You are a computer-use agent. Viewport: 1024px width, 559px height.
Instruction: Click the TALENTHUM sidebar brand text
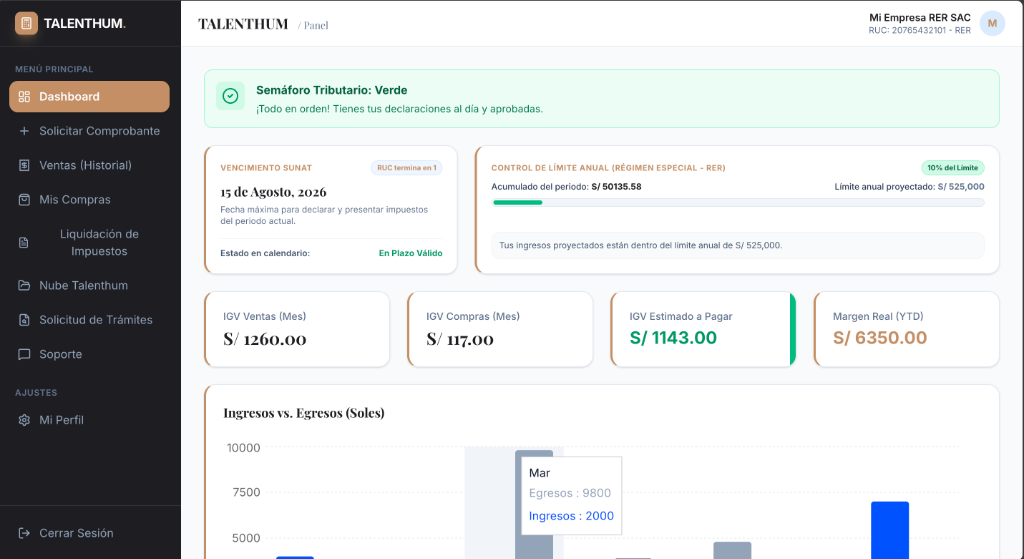(x=84, y=24)
